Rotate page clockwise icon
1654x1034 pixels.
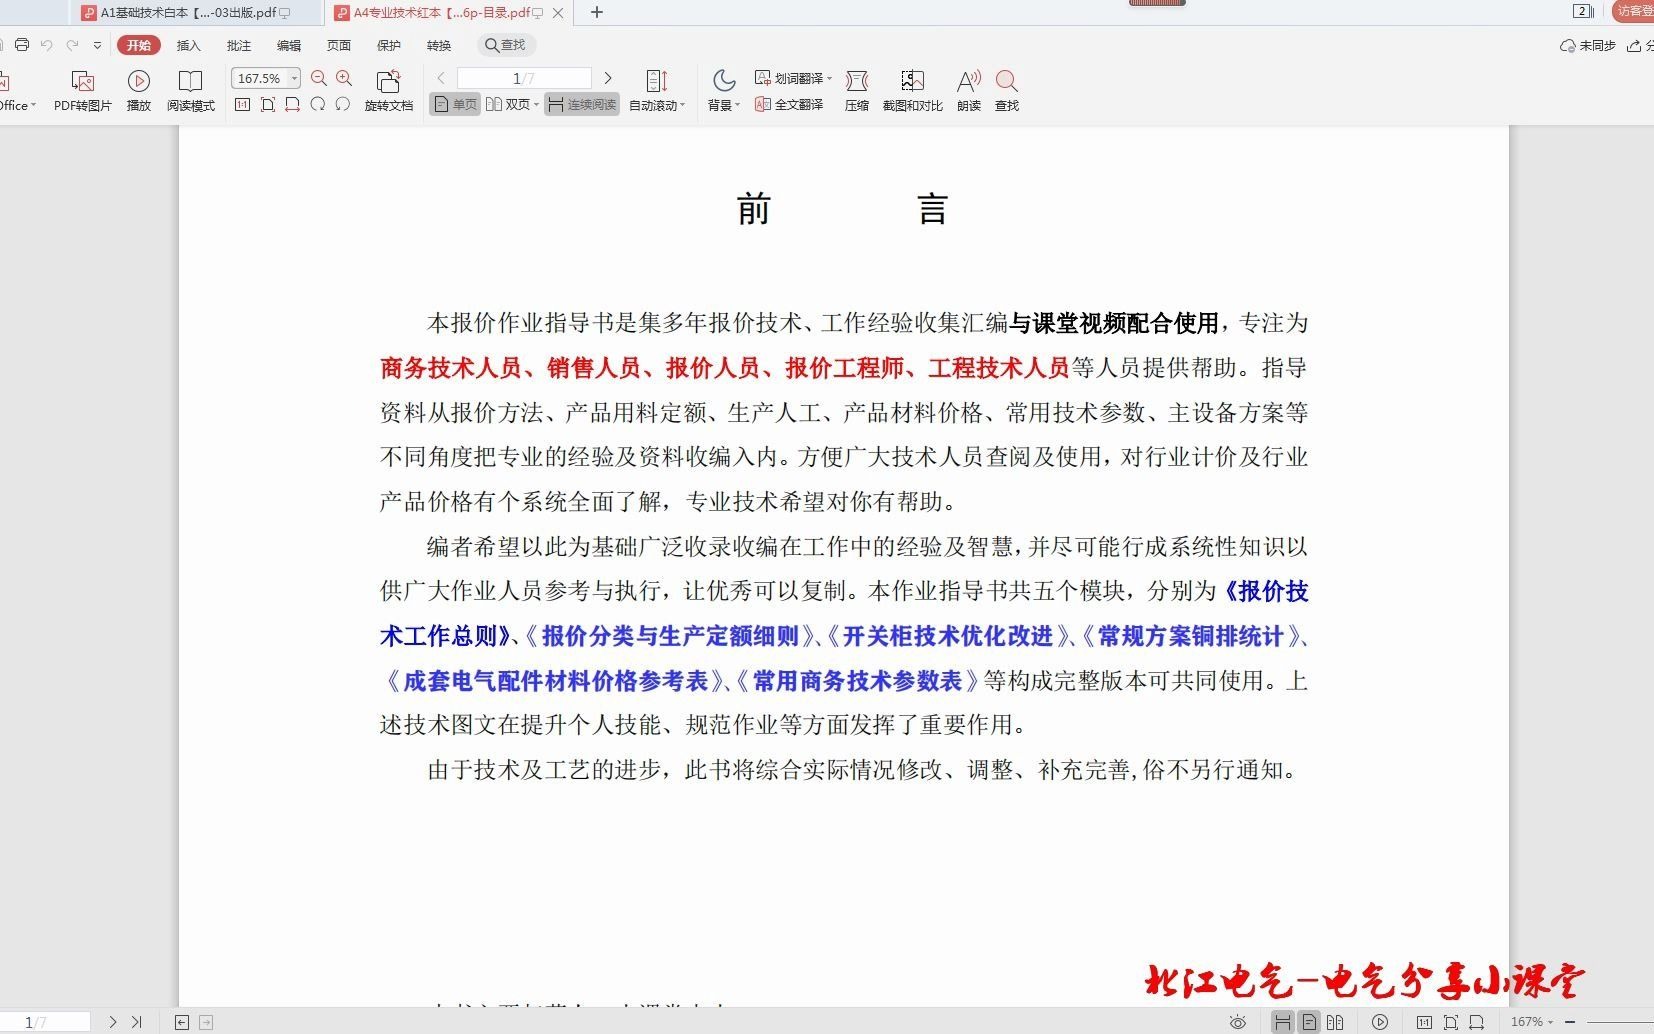click(x=317, y=104)
